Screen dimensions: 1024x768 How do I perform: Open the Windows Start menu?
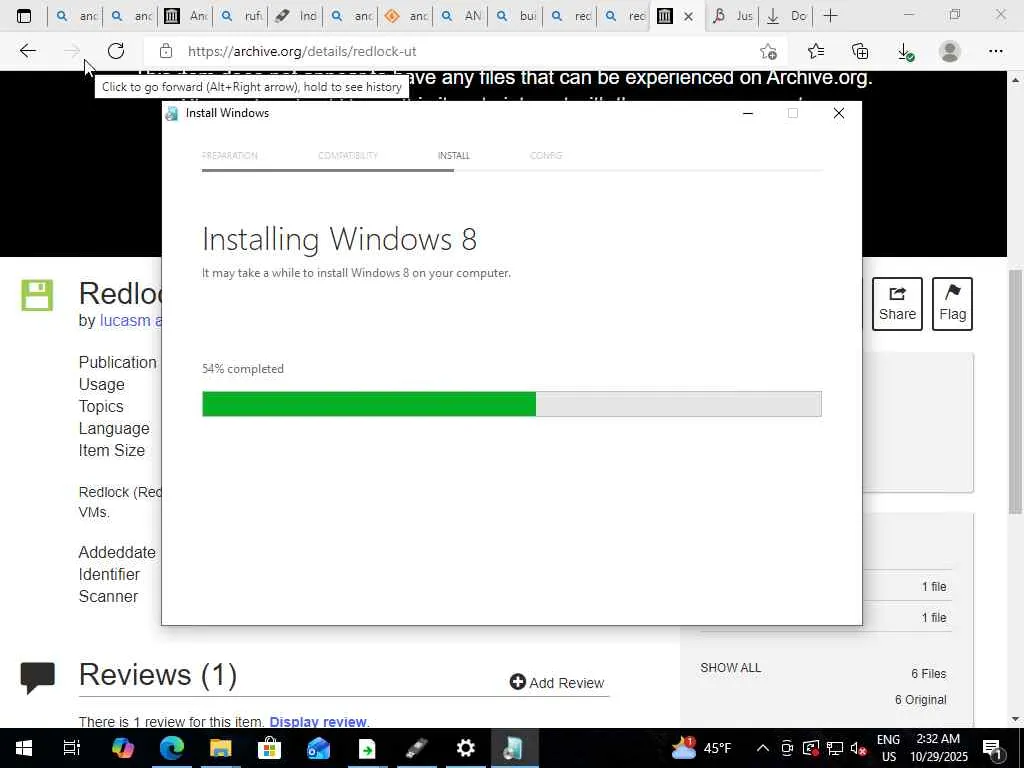click(24, 748)
